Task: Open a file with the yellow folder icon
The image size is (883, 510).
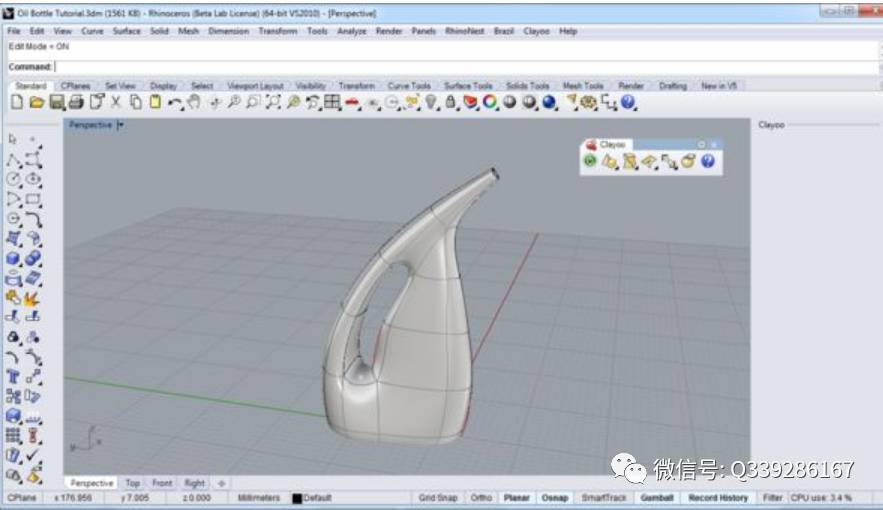Action: tap(37, 102)
